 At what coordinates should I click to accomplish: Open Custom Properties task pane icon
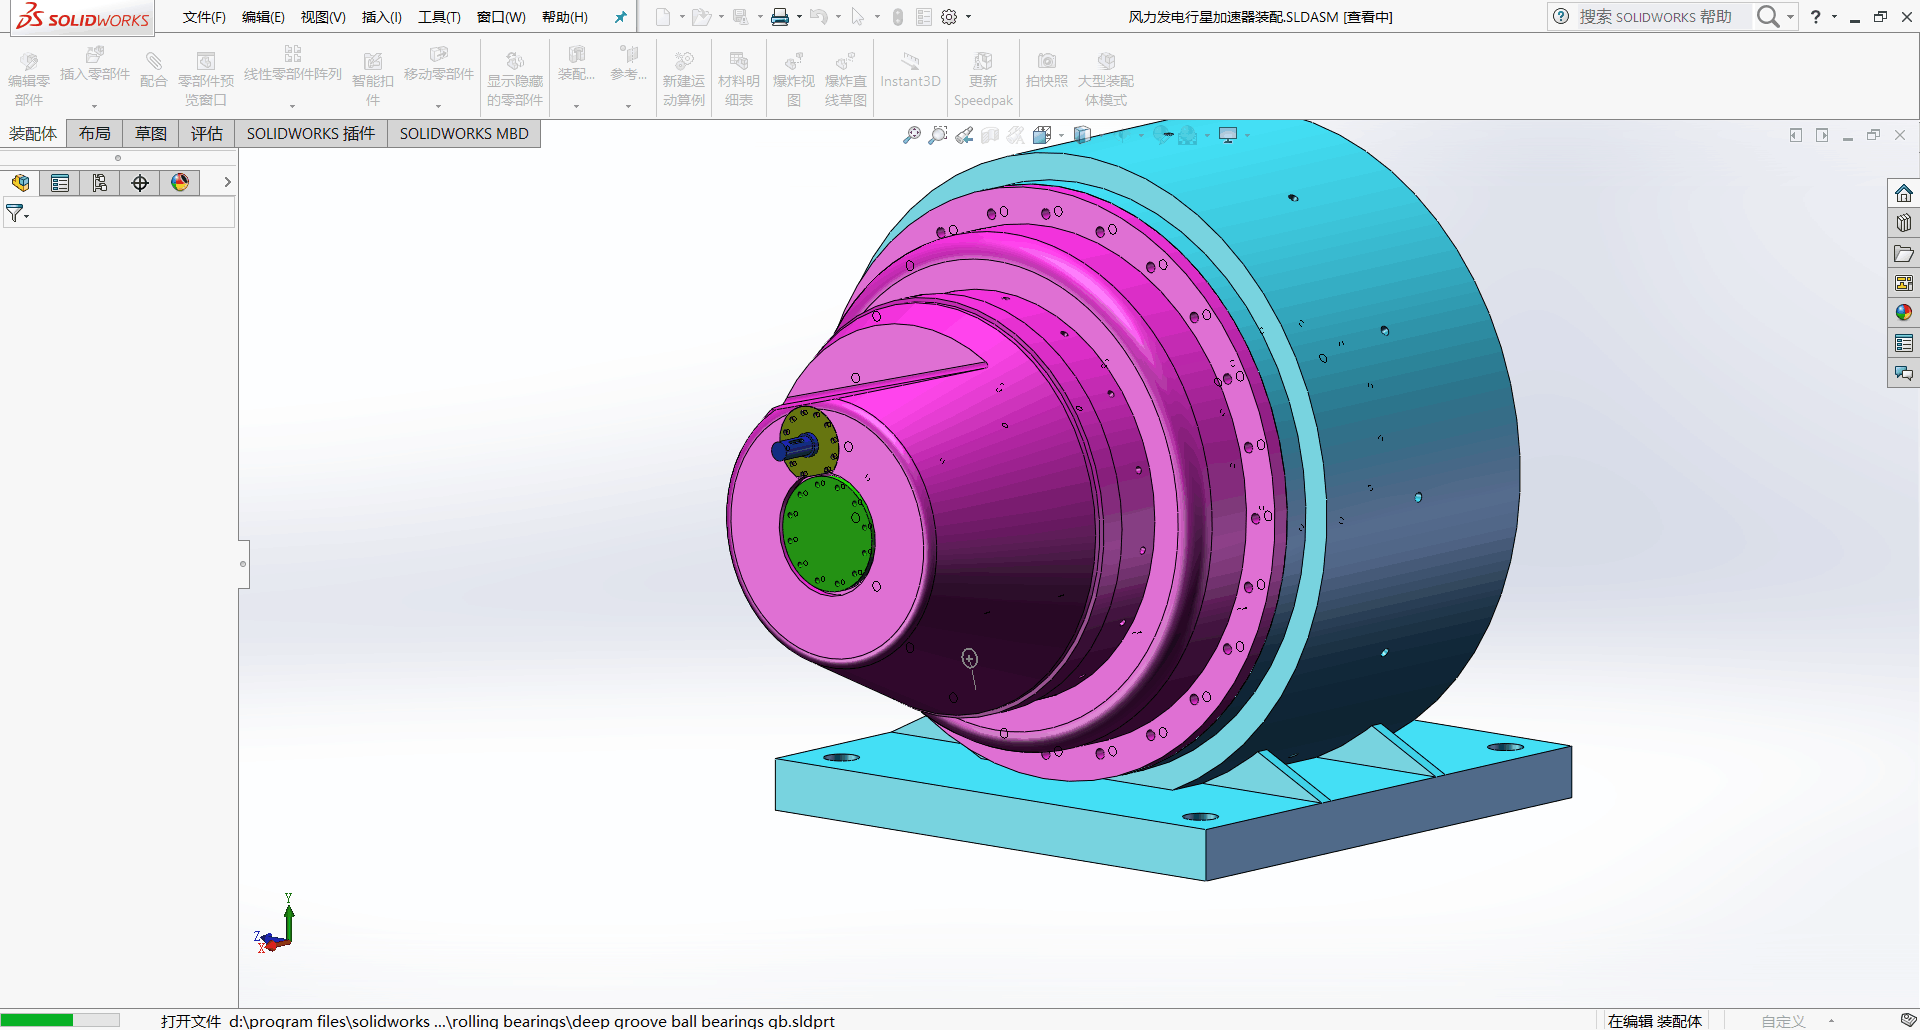[1904, 343]
